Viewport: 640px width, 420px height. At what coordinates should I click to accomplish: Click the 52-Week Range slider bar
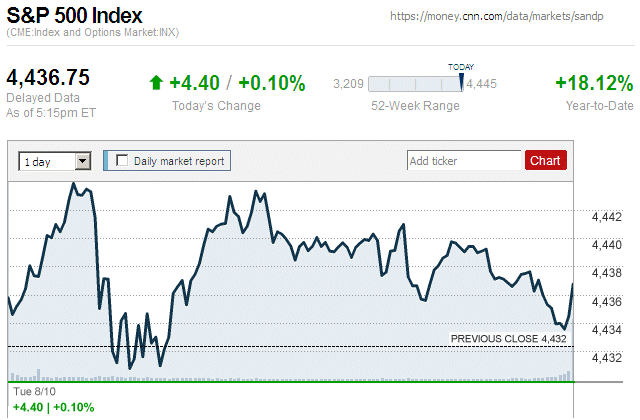pos(414,84)
